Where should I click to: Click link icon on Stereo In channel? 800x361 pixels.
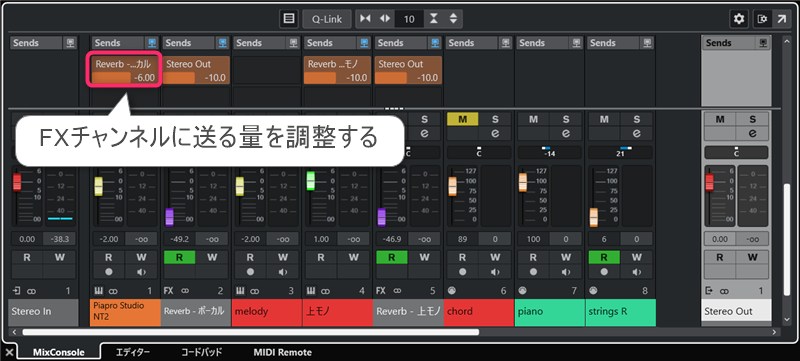coord(32,291)
